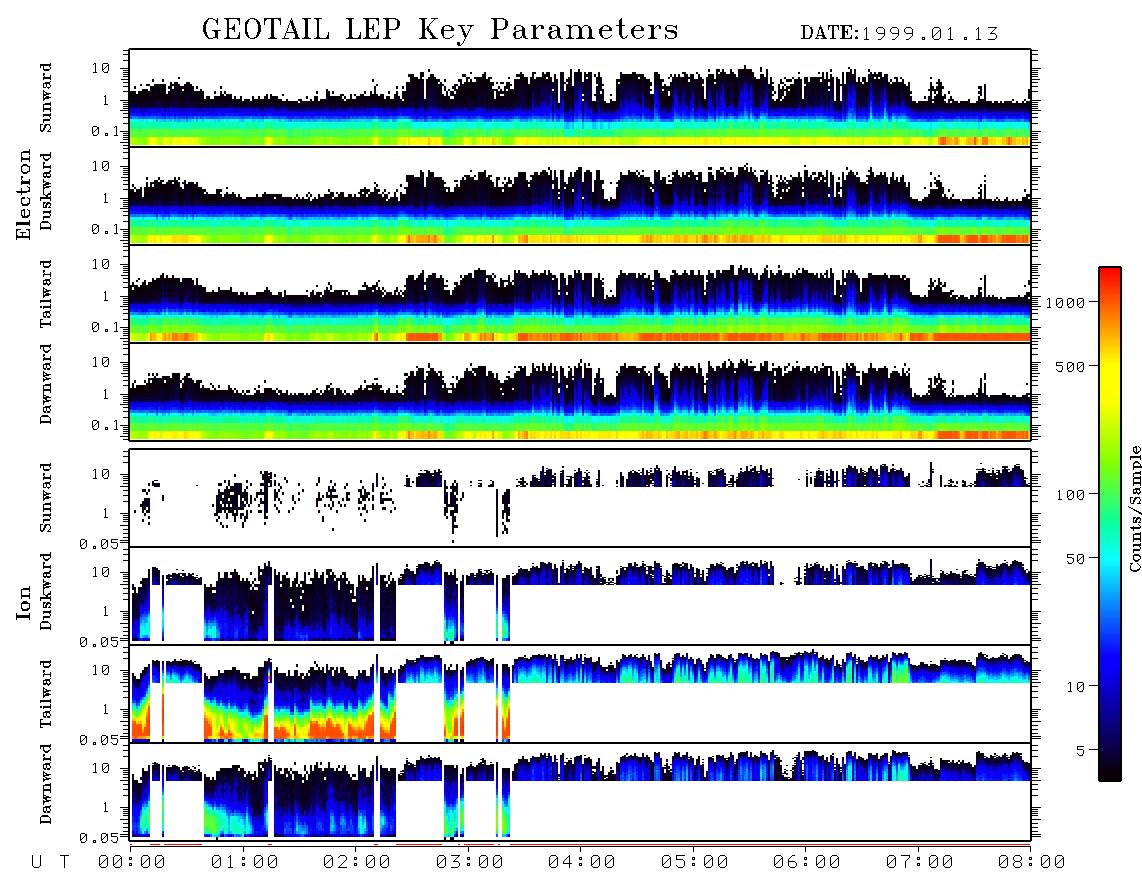Select the "0.1" tick of the Electron Dawnward panel
1142x880 pixels.
pos(105,425)
